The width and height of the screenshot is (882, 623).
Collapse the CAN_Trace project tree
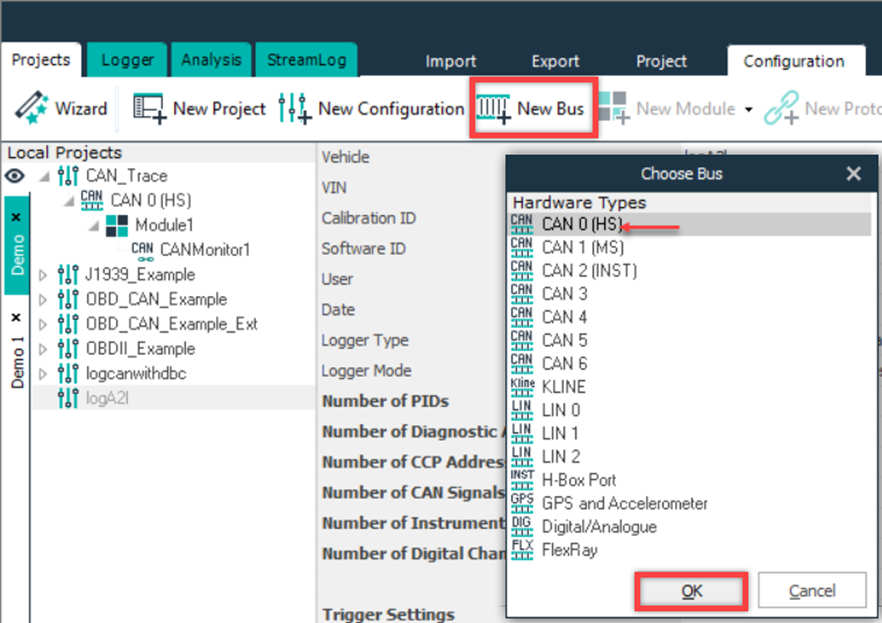click(x=42, y=176)
